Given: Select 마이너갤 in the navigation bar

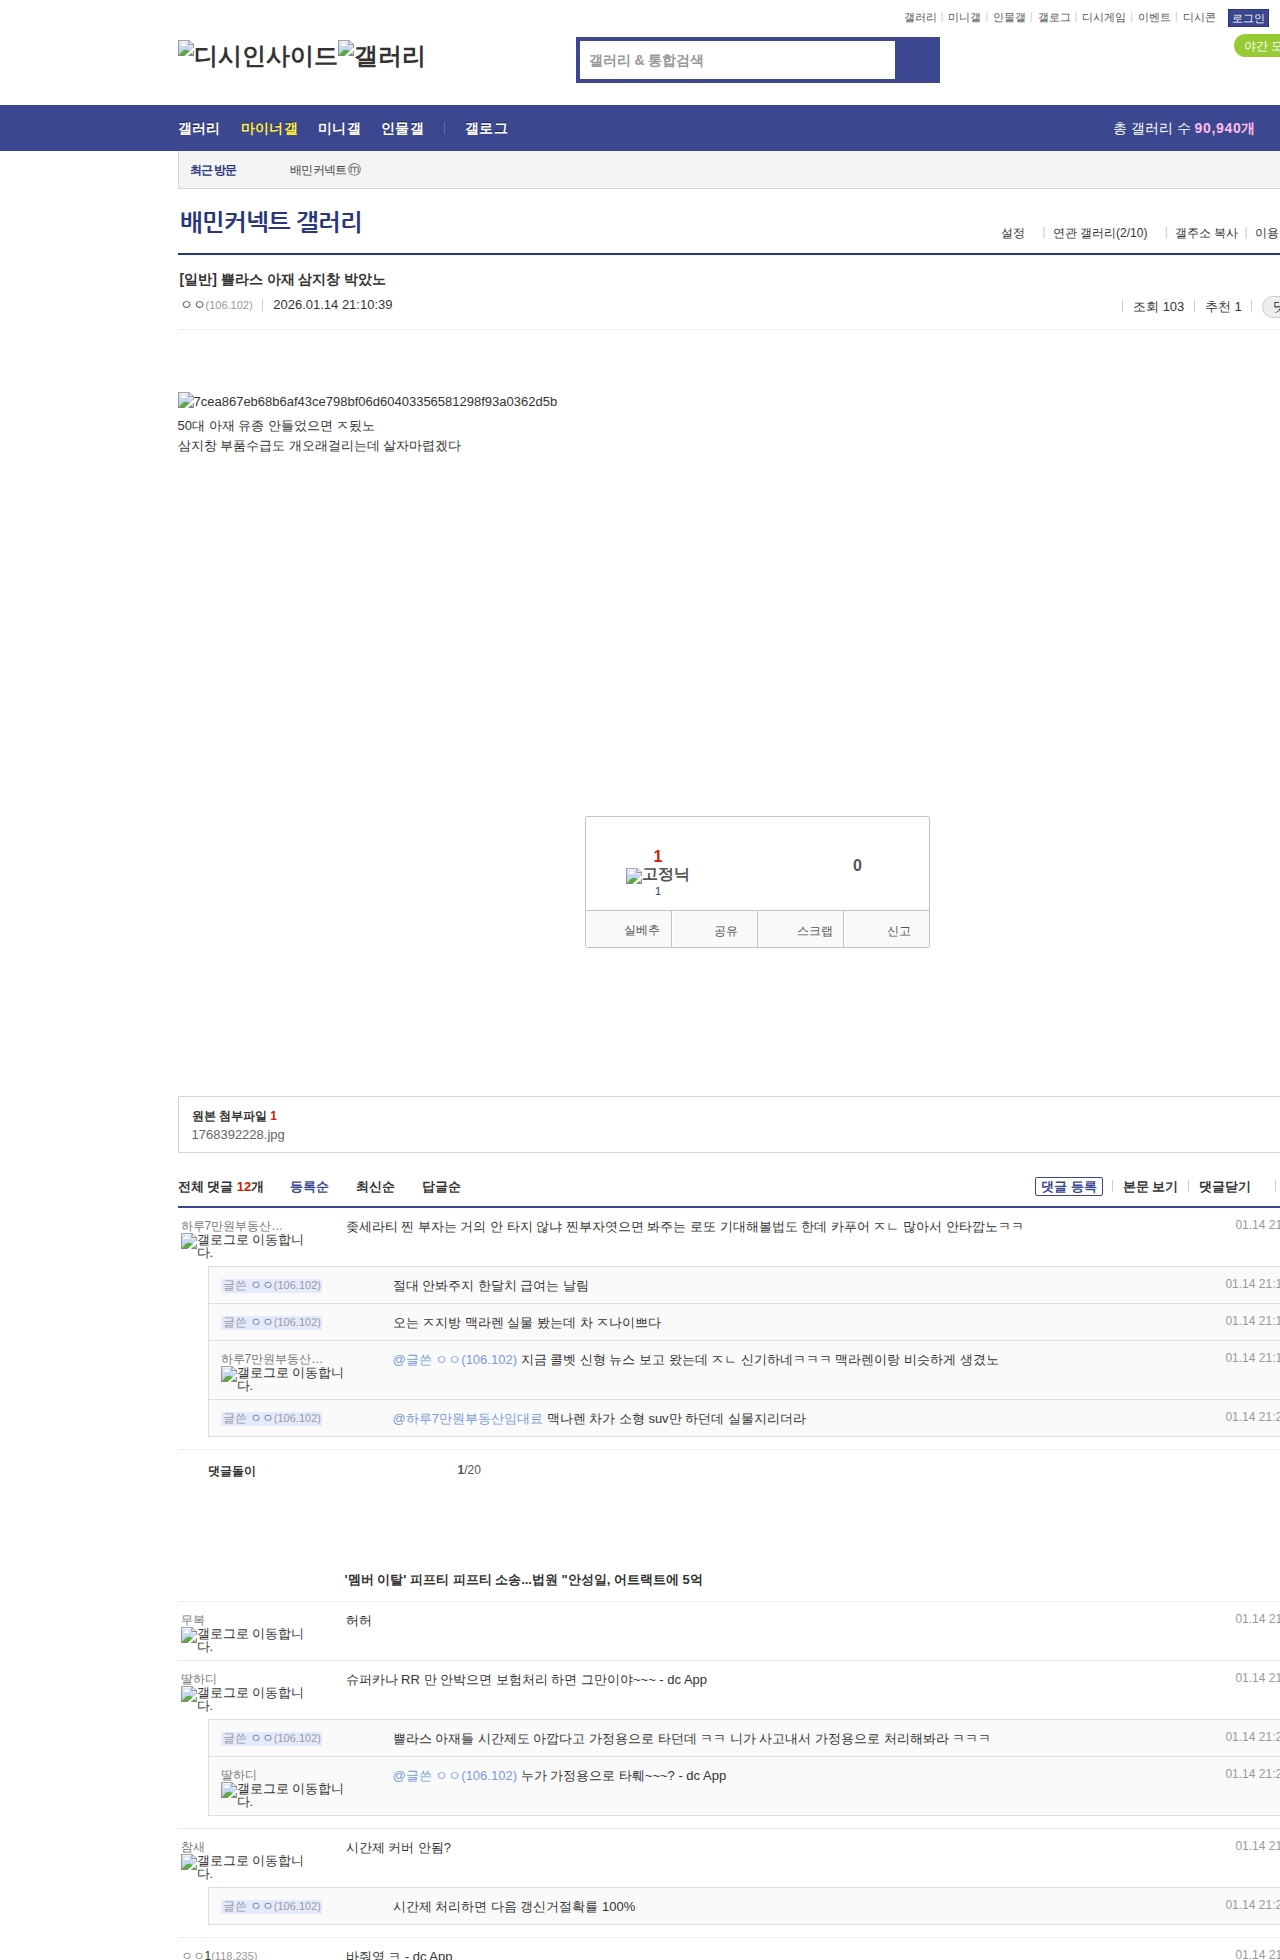Looking at the screenshot, I should click(x=269, y=128).
